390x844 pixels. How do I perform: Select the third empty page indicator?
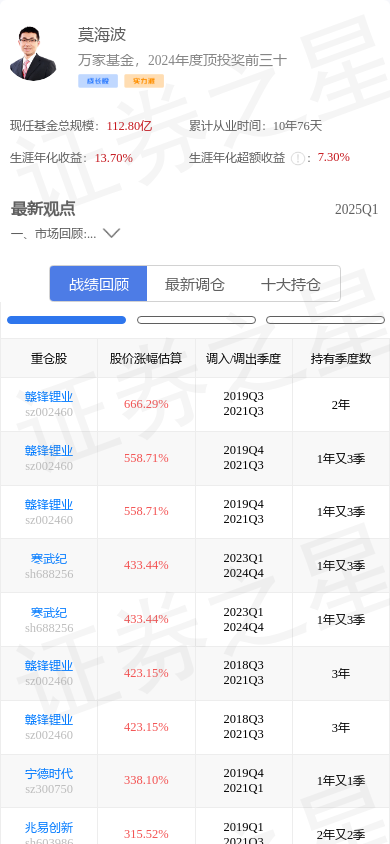[x=325, y=320]
